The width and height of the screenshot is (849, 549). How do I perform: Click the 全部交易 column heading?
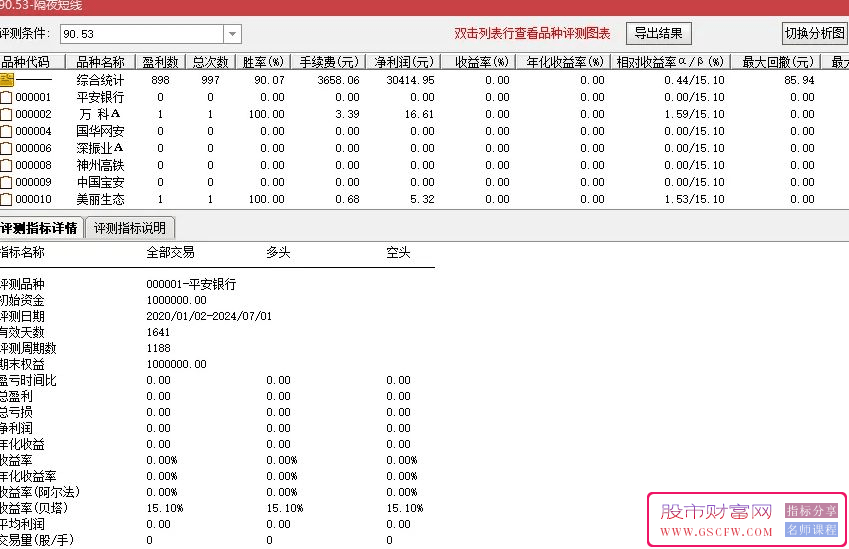pyautogui.click(x=171, y=252)
